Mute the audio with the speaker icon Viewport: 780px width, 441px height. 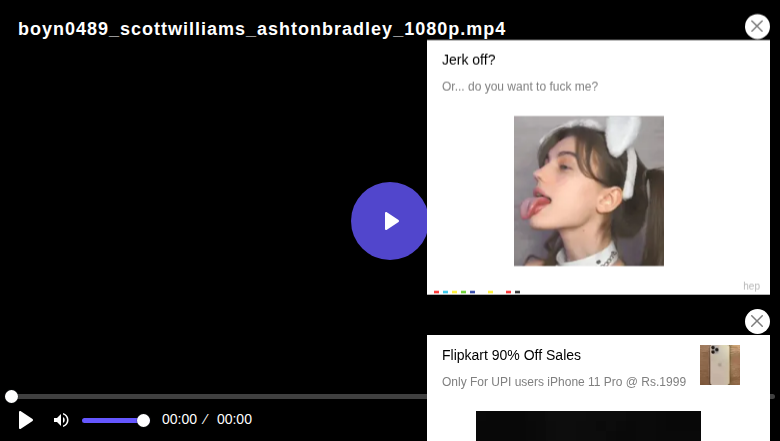point(61,420)
